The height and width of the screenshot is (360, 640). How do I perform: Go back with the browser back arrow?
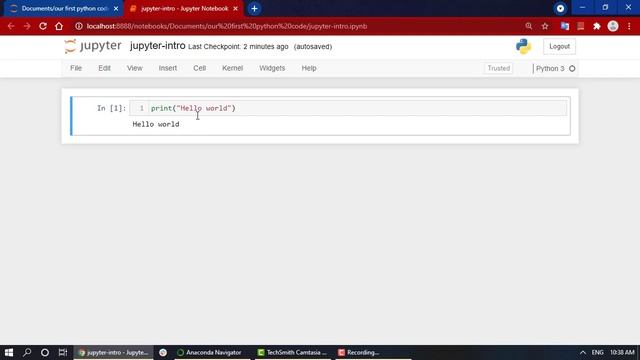11,26
